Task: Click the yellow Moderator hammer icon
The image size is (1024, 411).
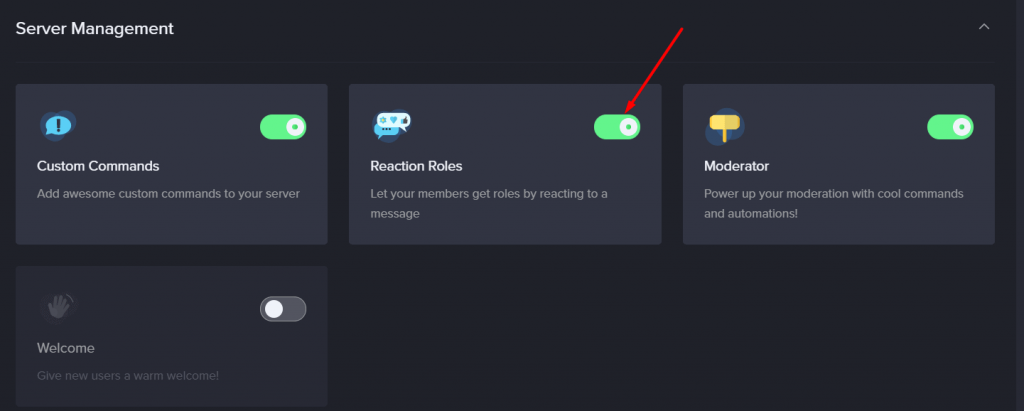Action: click(725, 126)
